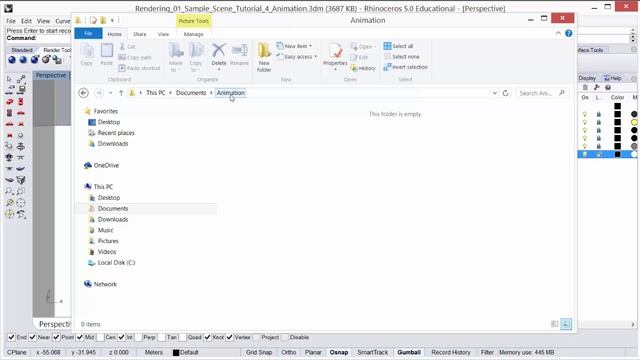Viewport: 640px width, 360px height.
Task: Click the OneDrive cloud icon in navigation pane
Action: click(x=88, y=165)
